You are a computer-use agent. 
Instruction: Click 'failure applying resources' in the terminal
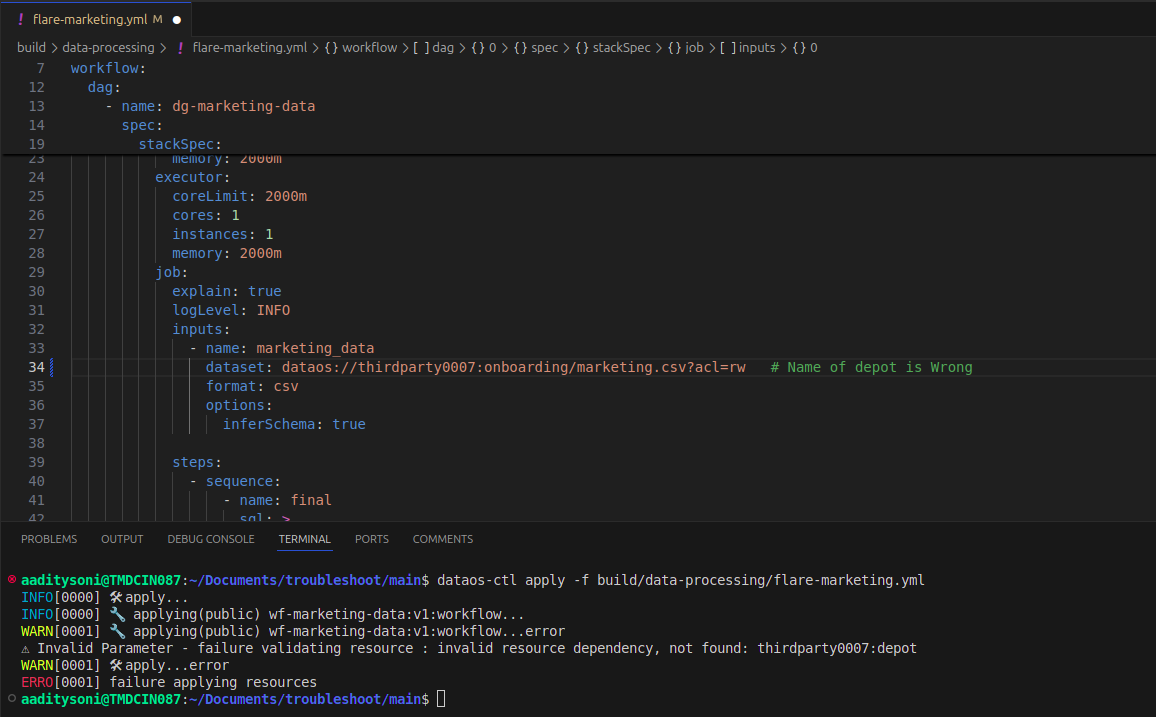pos(213,682)
